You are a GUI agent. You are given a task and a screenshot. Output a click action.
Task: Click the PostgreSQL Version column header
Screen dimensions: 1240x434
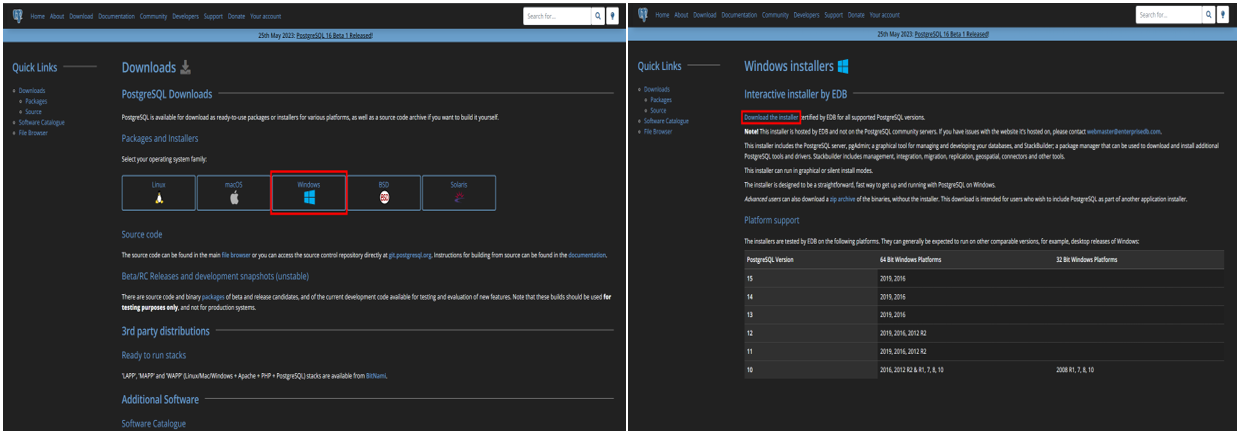pos(771,259)
